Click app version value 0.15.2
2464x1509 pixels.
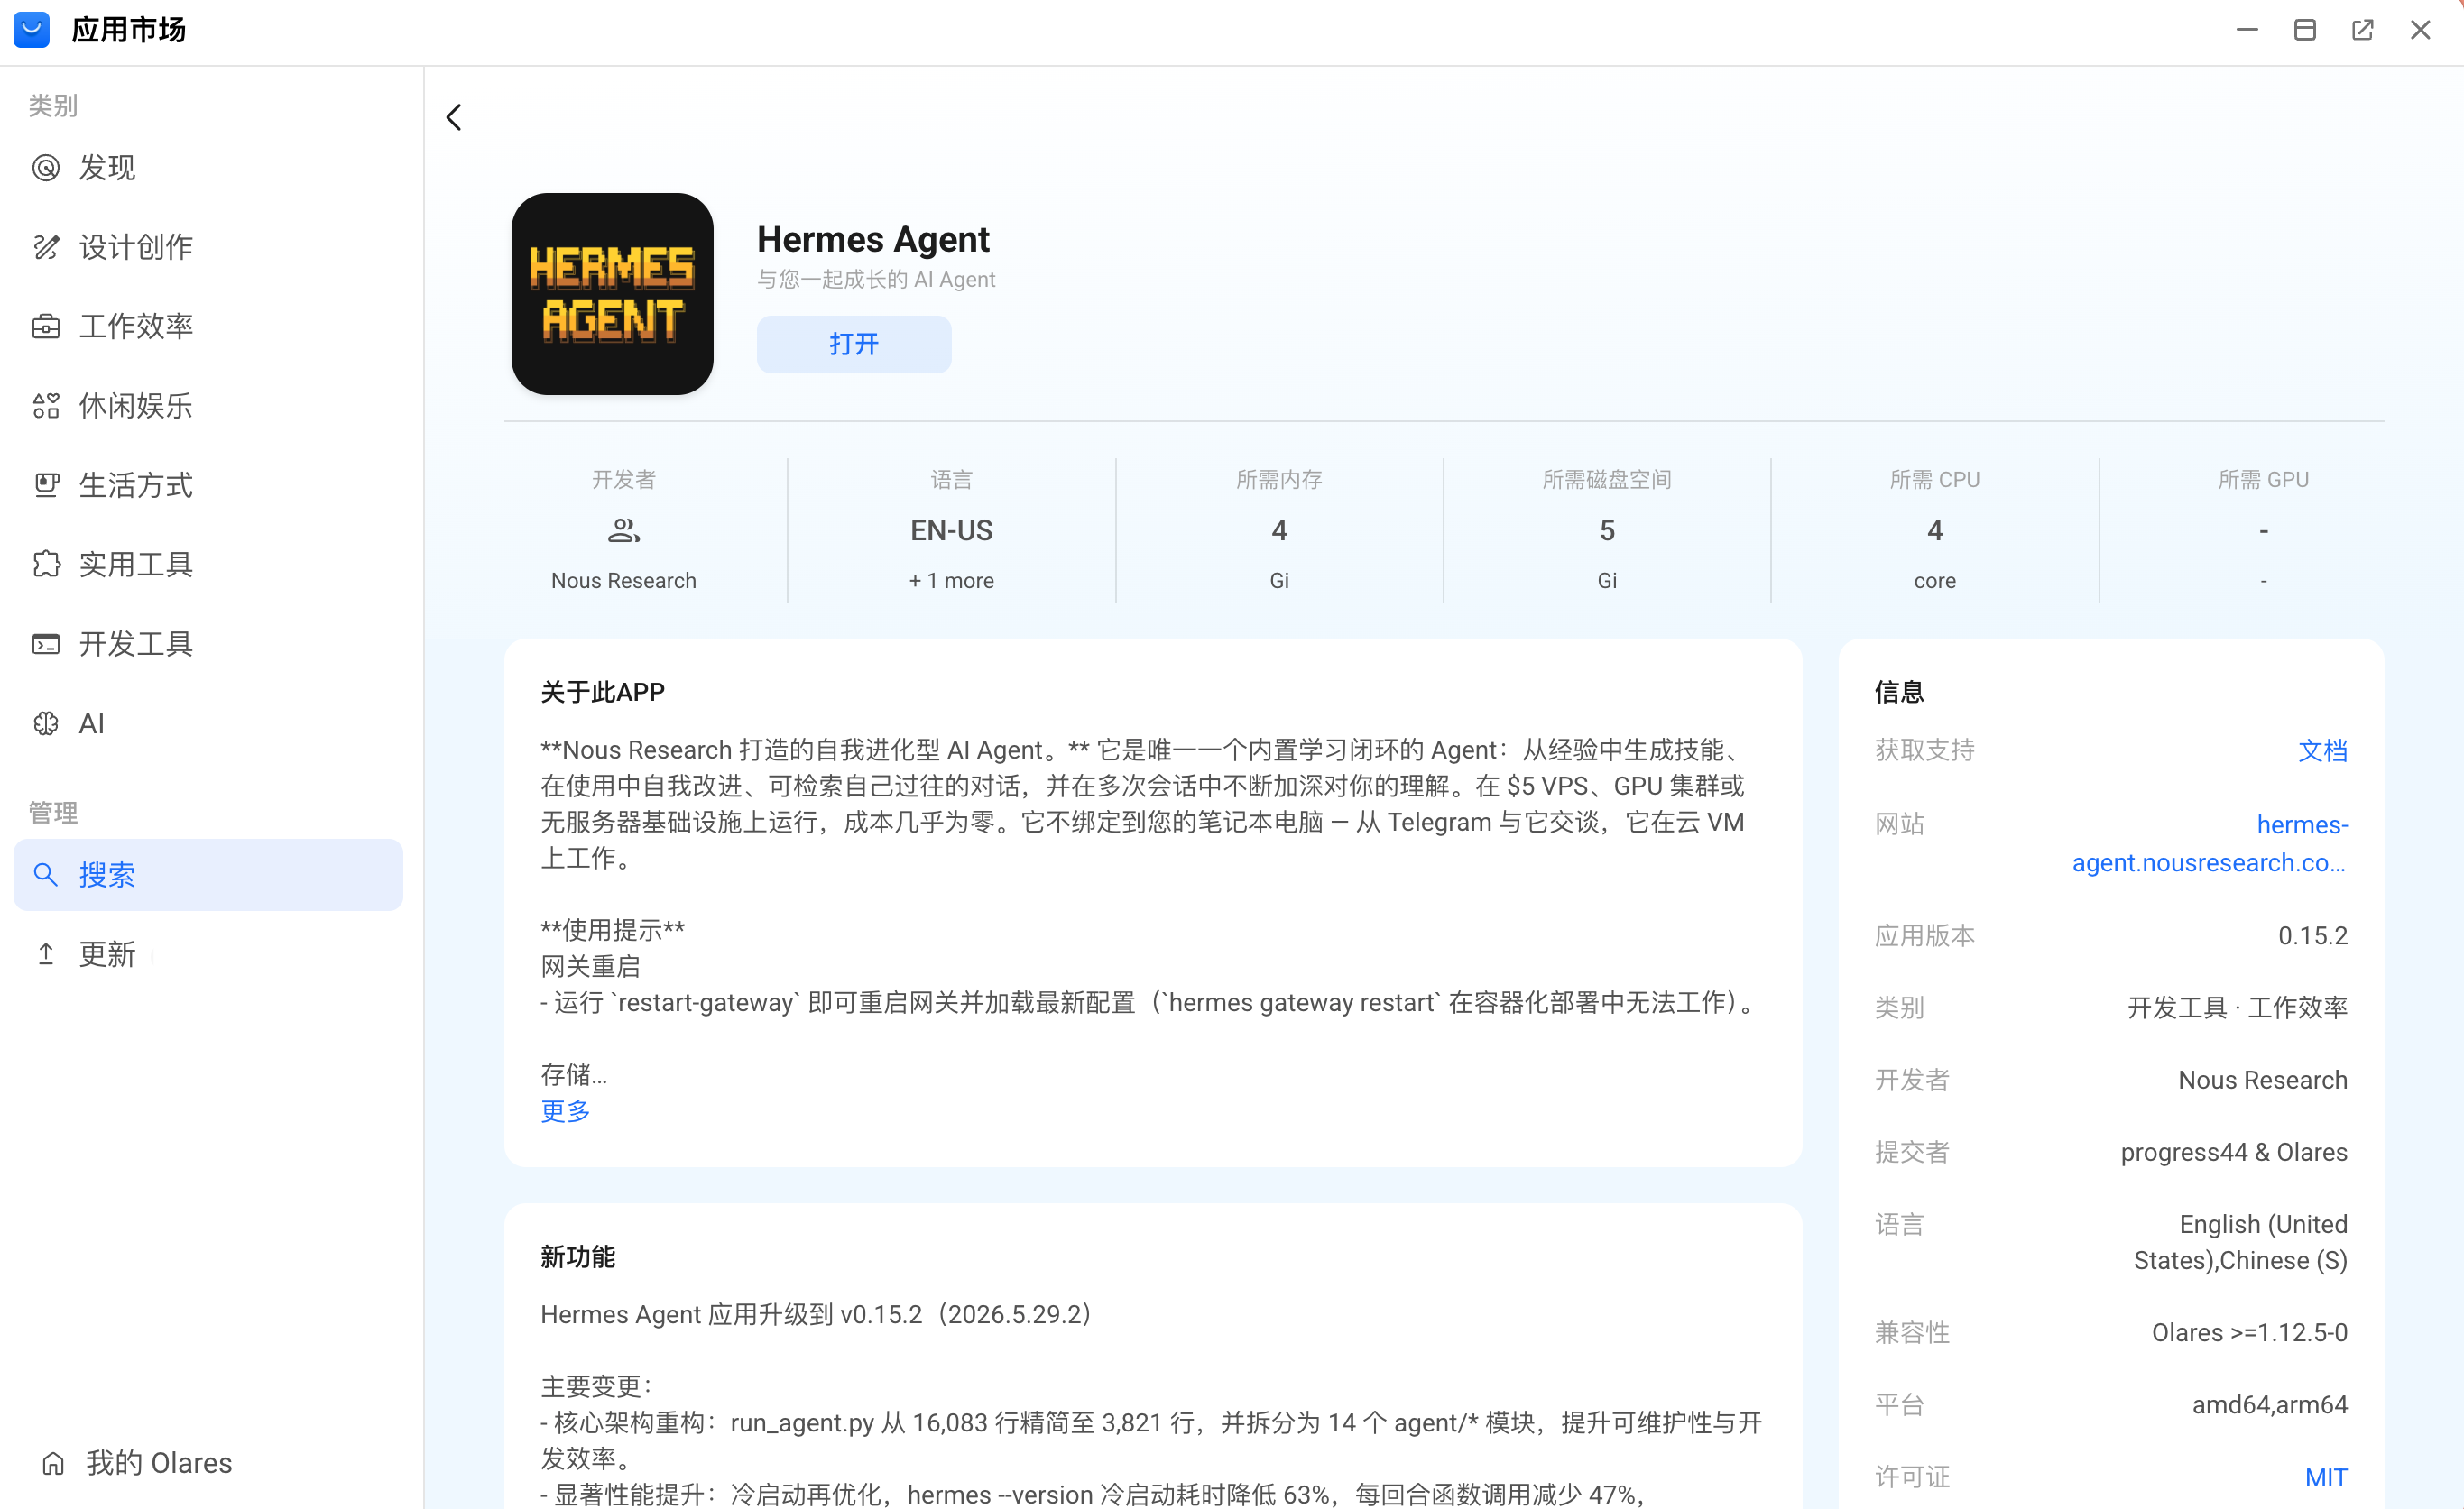click(x=2312, y=935)
